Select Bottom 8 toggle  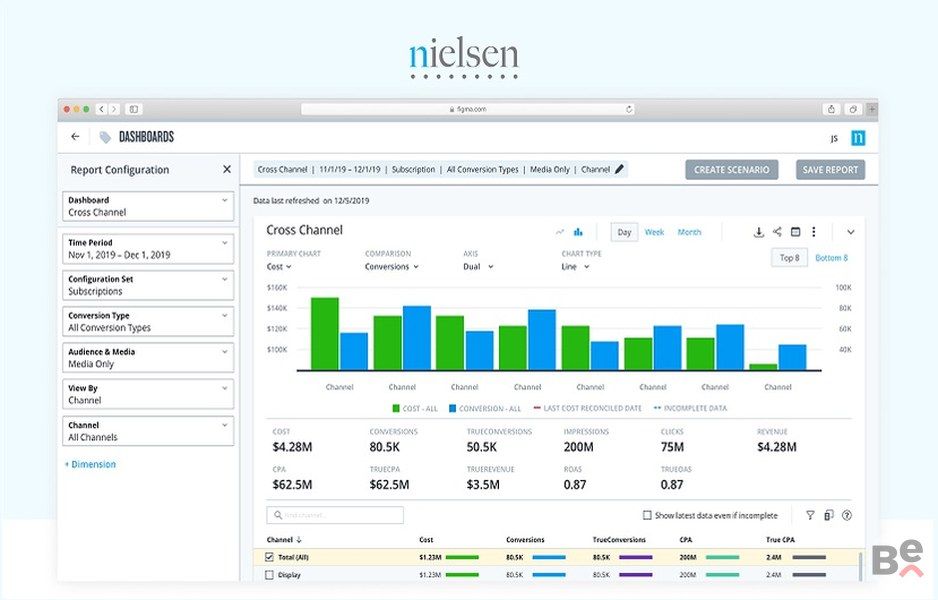pyautogui.click(x=832, y=258)
